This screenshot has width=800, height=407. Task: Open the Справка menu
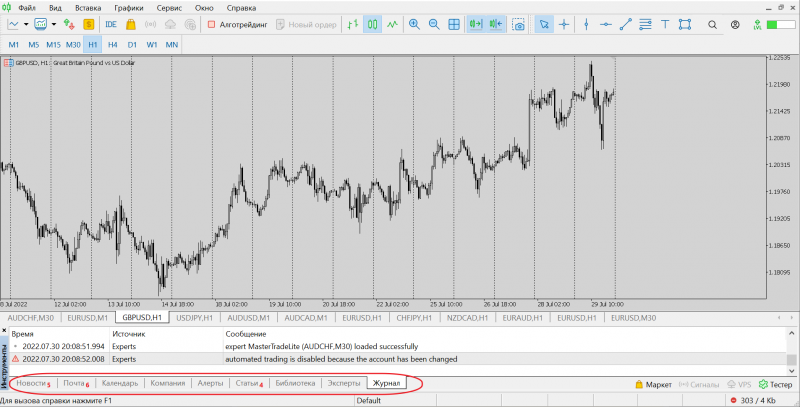point(241,8)
